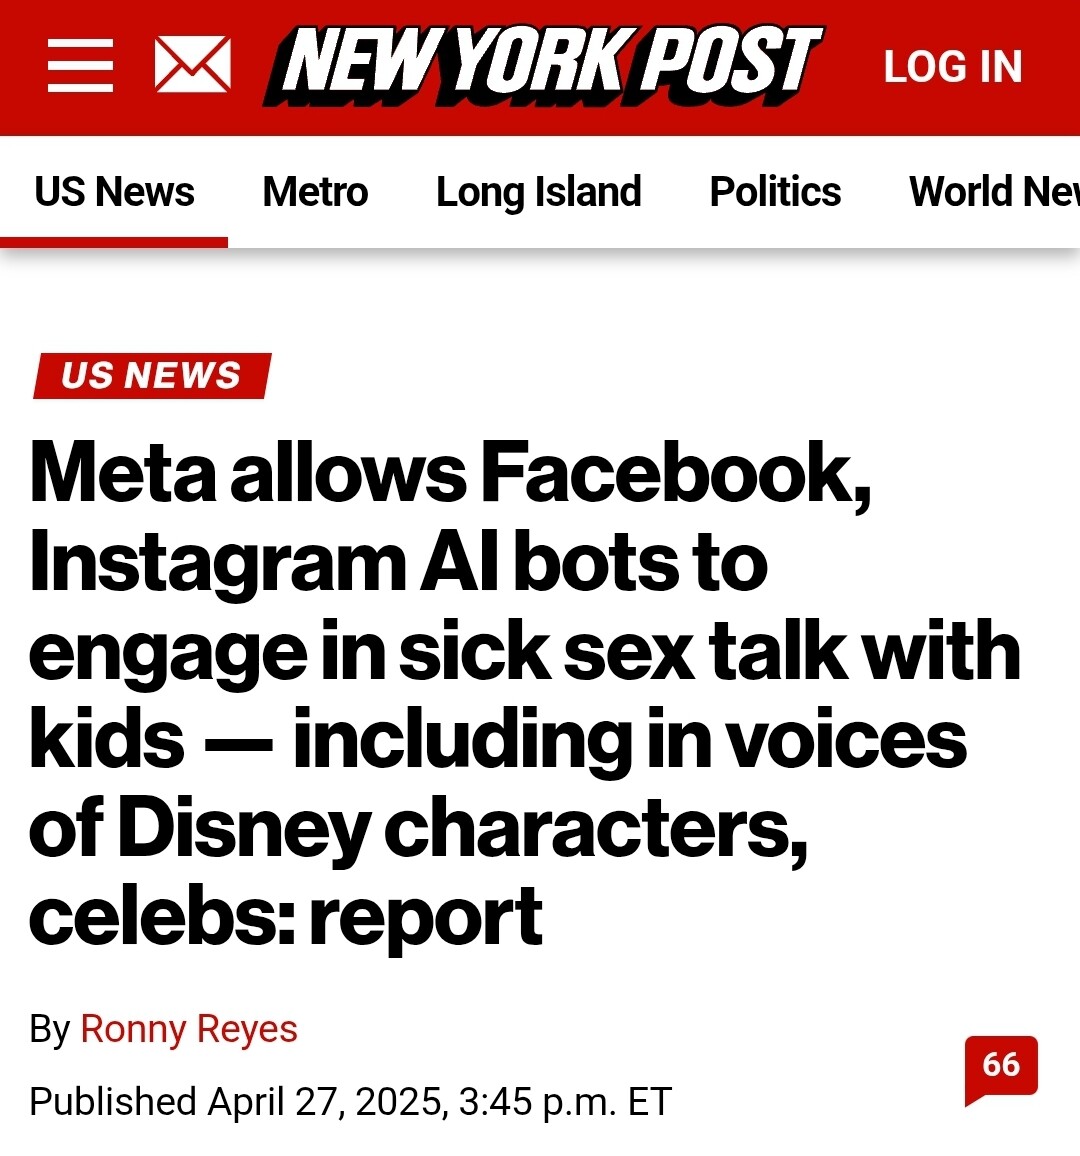Click the red US NEWS category badge
The height and width of the screenshot is (1156, 1080).
152,376
